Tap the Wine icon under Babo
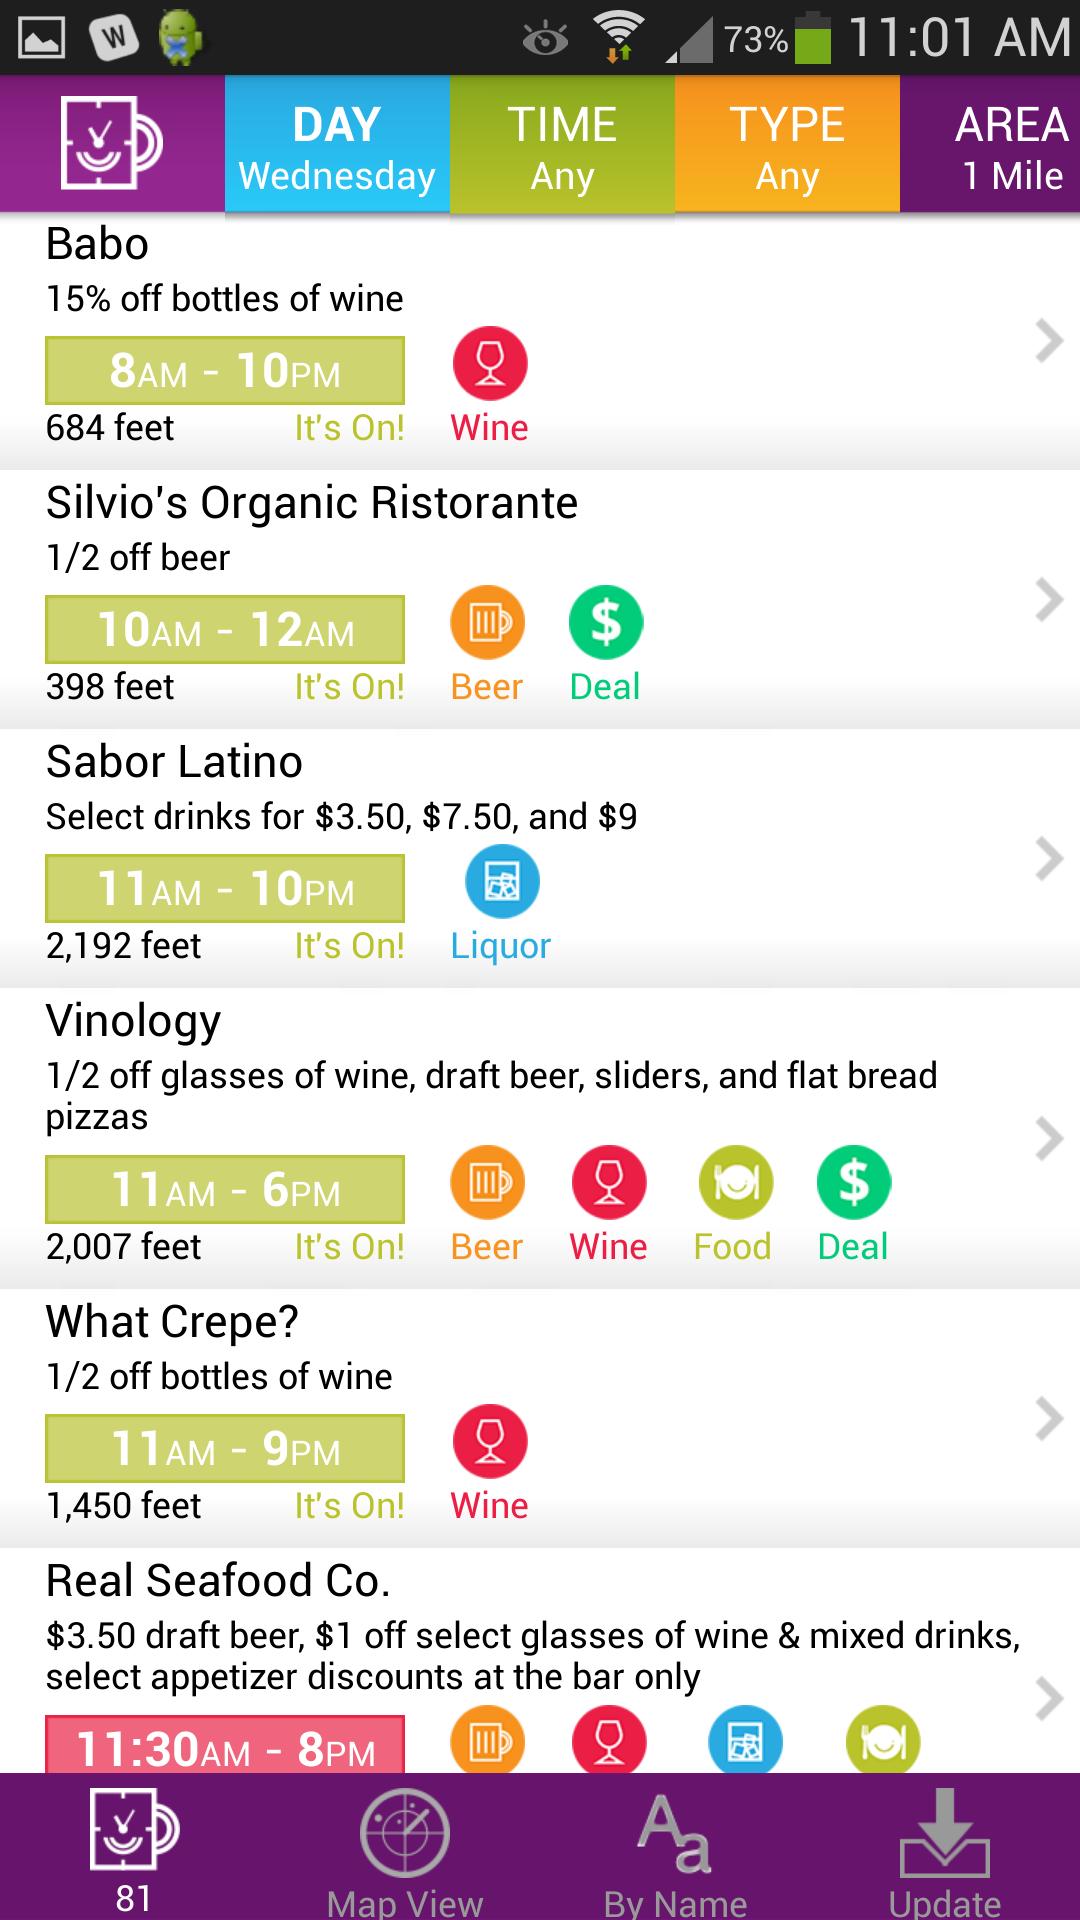The image size is (1080, 1920). (x=490, y=364)
